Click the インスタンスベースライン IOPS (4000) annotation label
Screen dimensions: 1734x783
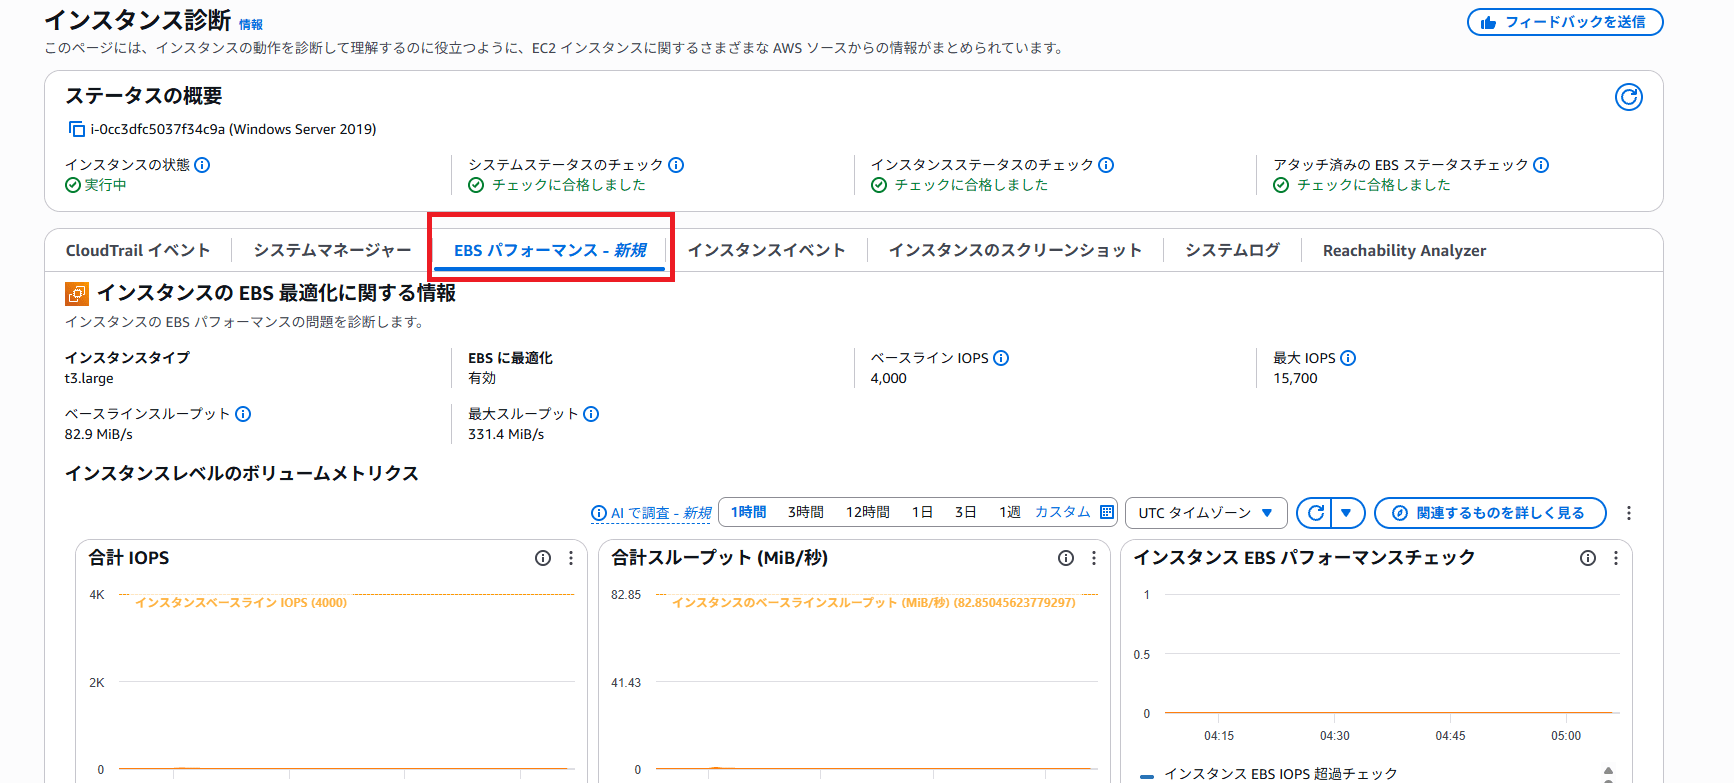[x=241, y=602]
